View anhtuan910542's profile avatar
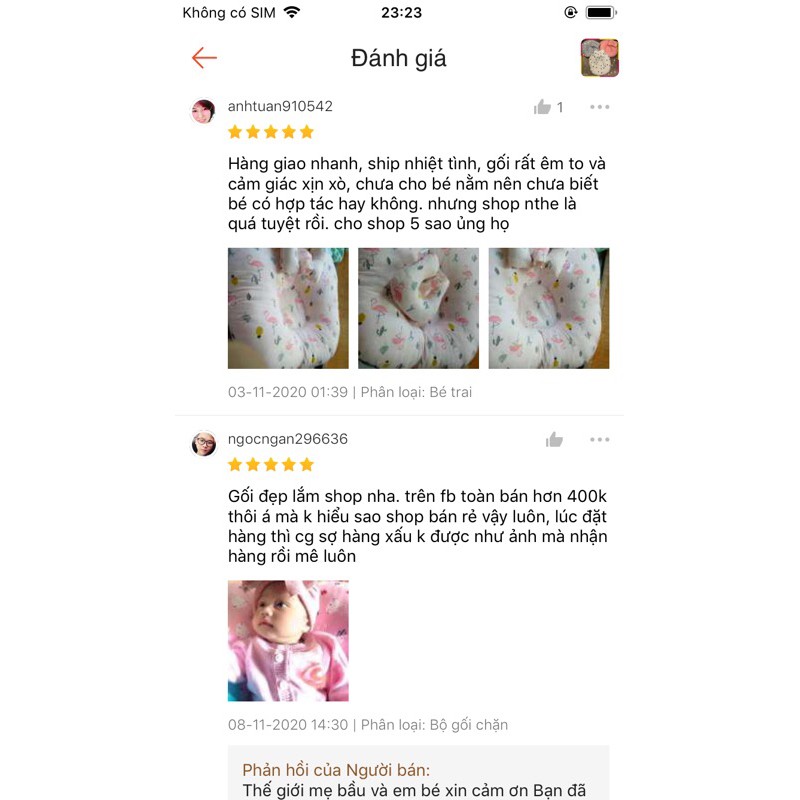Viewport: 800px width, 800px height. [203, 111]
